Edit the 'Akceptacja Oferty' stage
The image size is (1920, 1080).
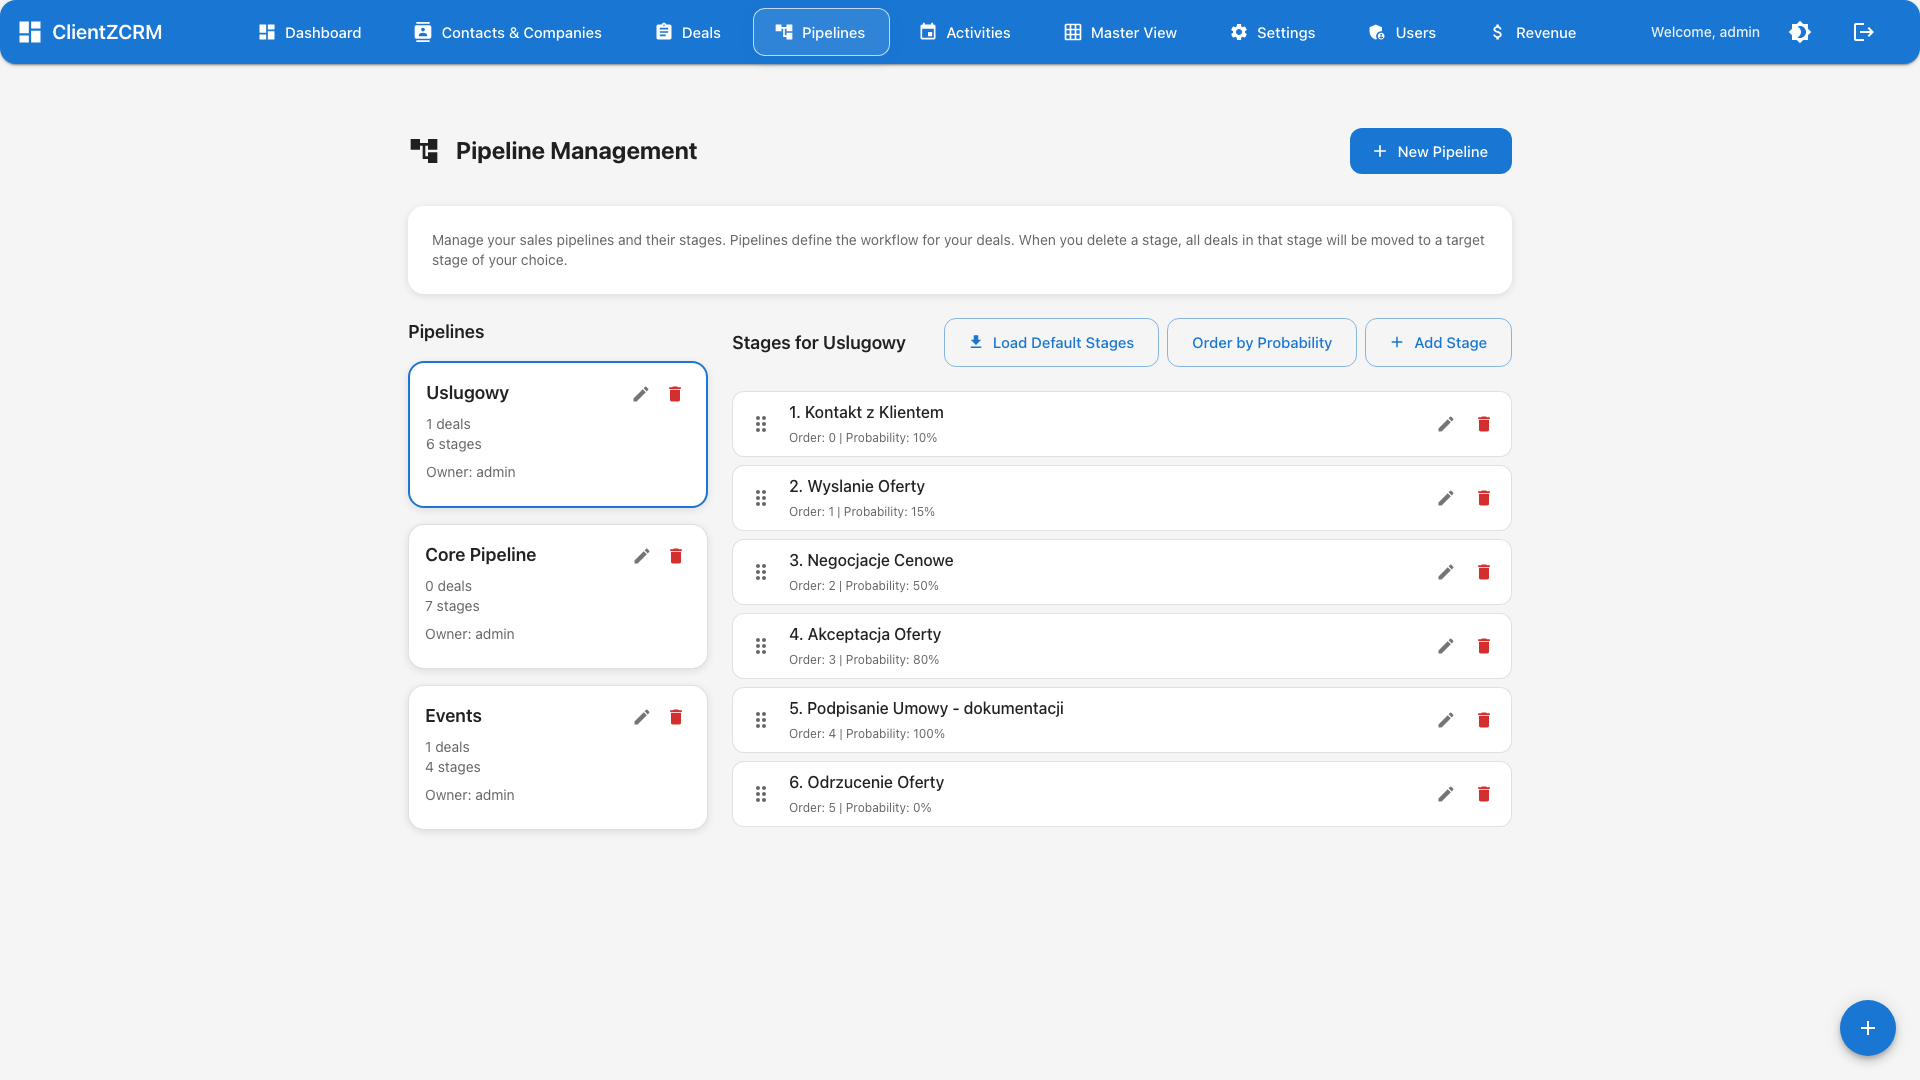1446,646
